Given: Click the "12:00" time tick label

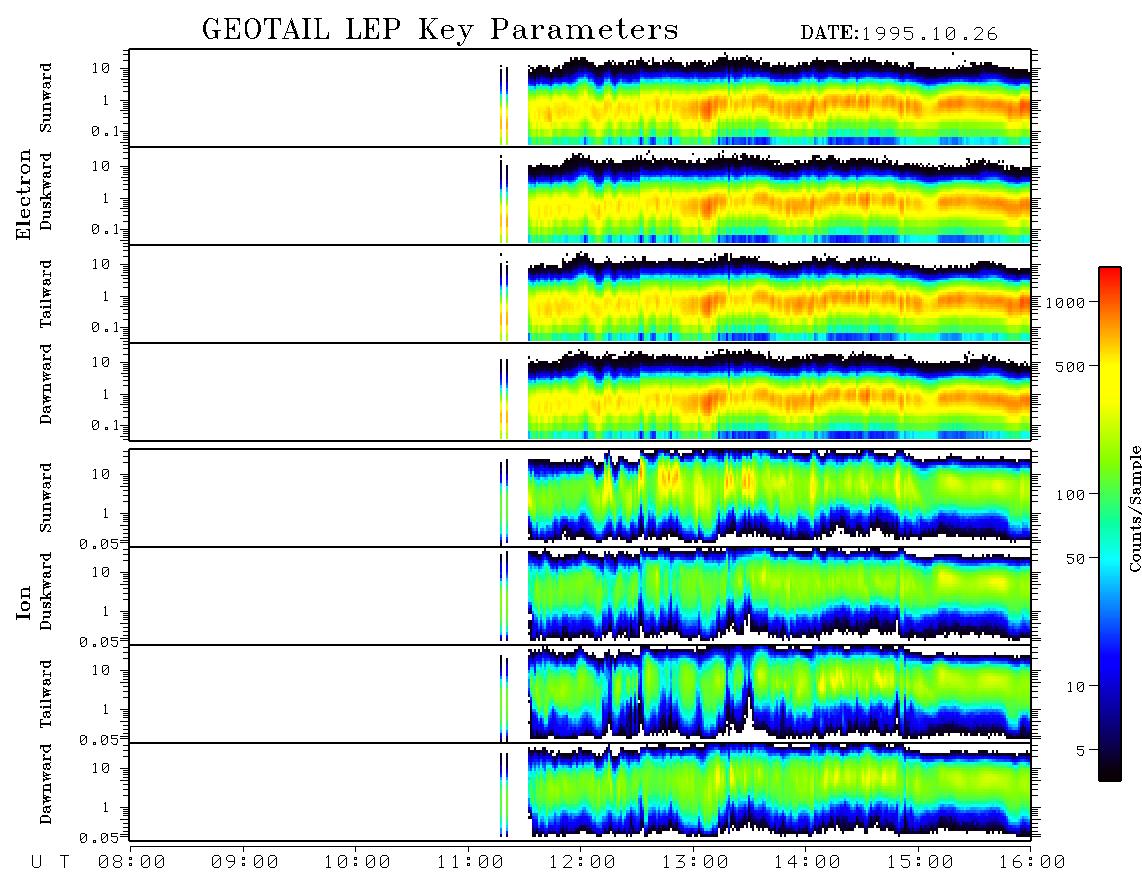Looking at the screenshot, I should coord(583,863).
